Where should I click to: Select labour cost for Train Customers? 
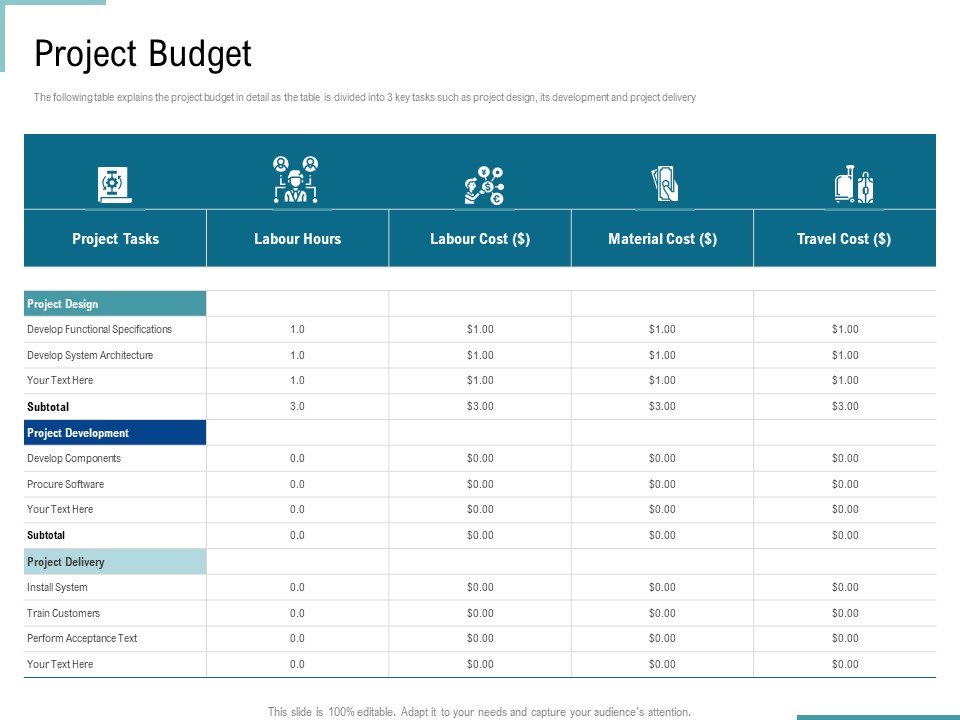480,613
